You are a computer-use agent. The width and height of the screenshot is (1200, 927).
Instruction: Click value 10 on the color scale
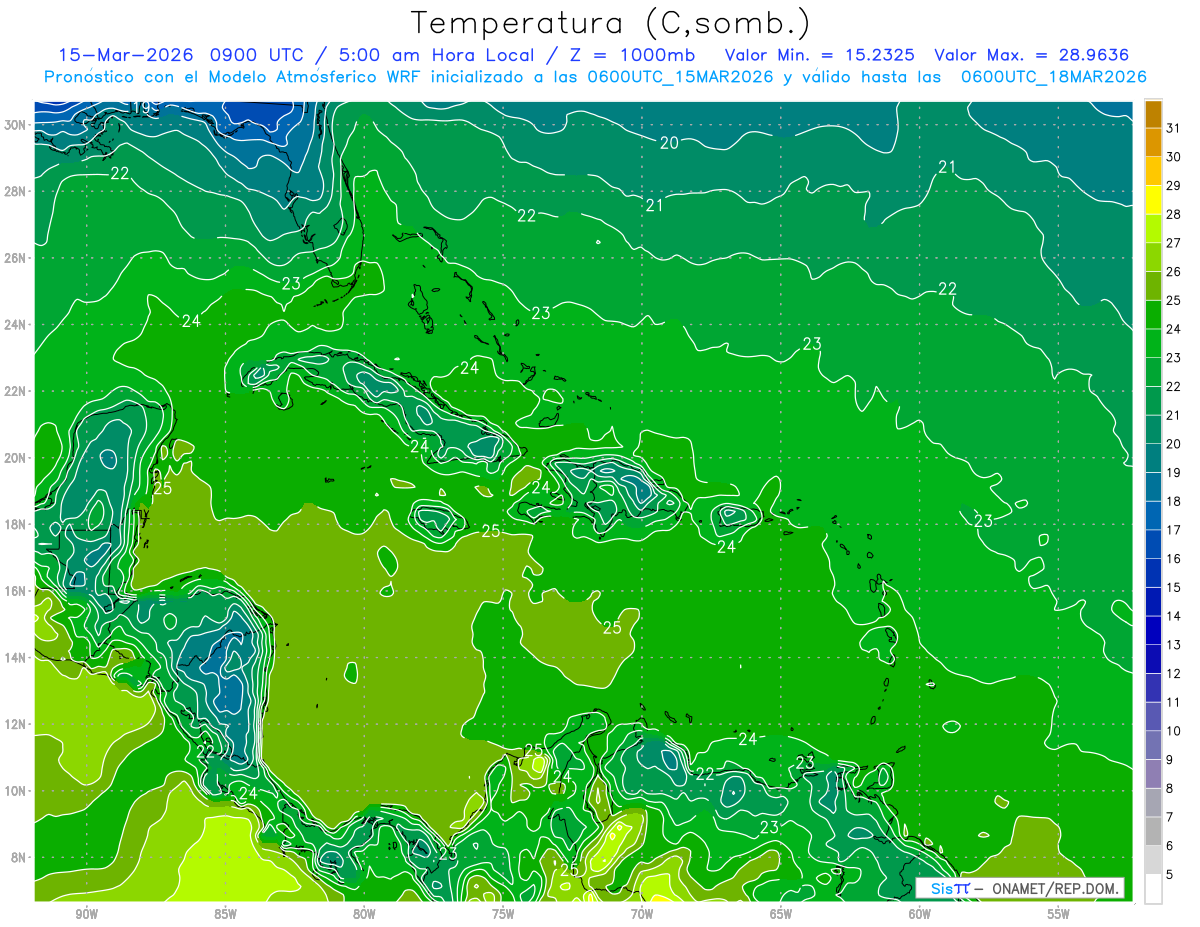point(1174,732)
